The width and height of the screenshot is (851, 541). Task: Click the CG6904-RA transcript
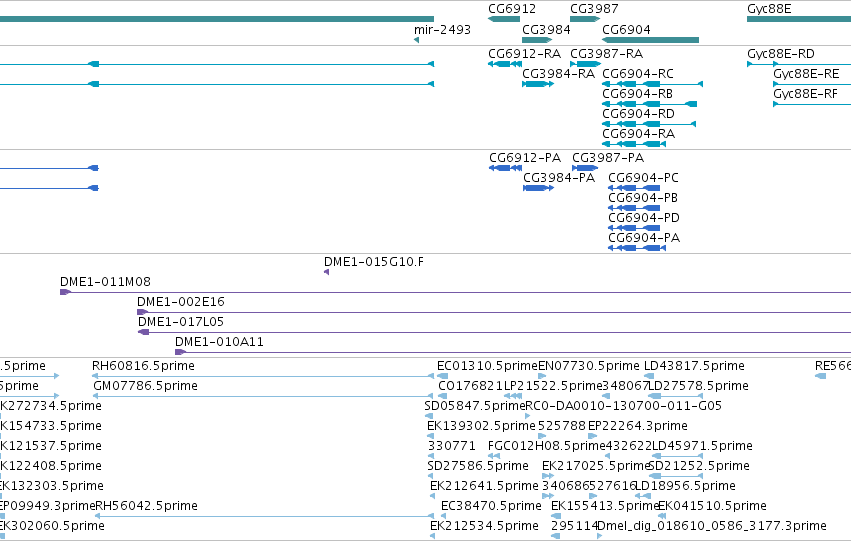pyautogui.click(x=634, y=144)
